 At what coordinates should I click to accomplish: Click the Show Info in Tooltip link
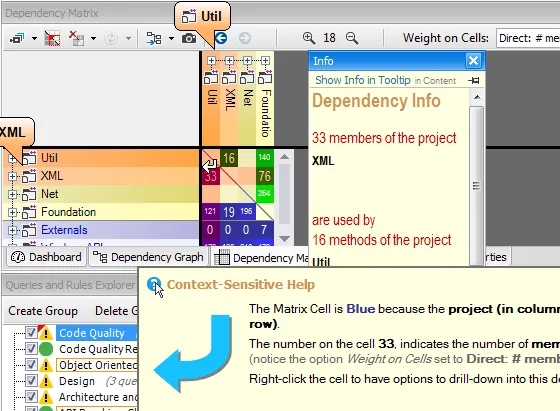click(x=362, y=80)
